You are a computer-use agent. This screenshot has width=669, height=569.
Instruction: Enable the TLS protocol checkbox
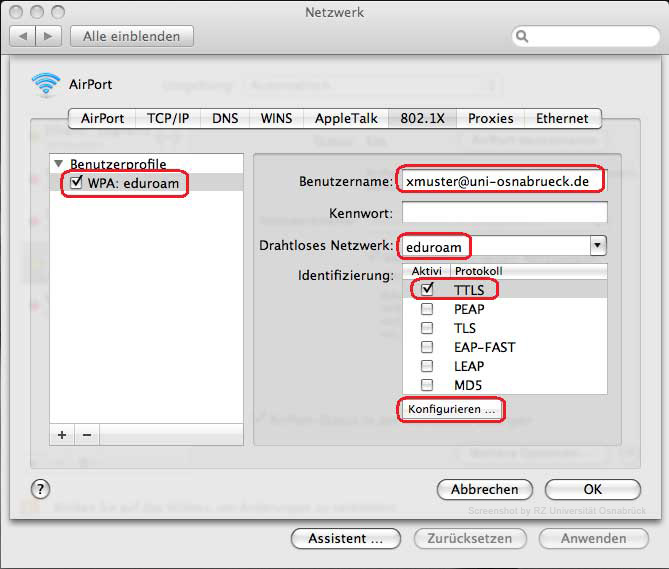pyautogui.click(x=427, y=328)
